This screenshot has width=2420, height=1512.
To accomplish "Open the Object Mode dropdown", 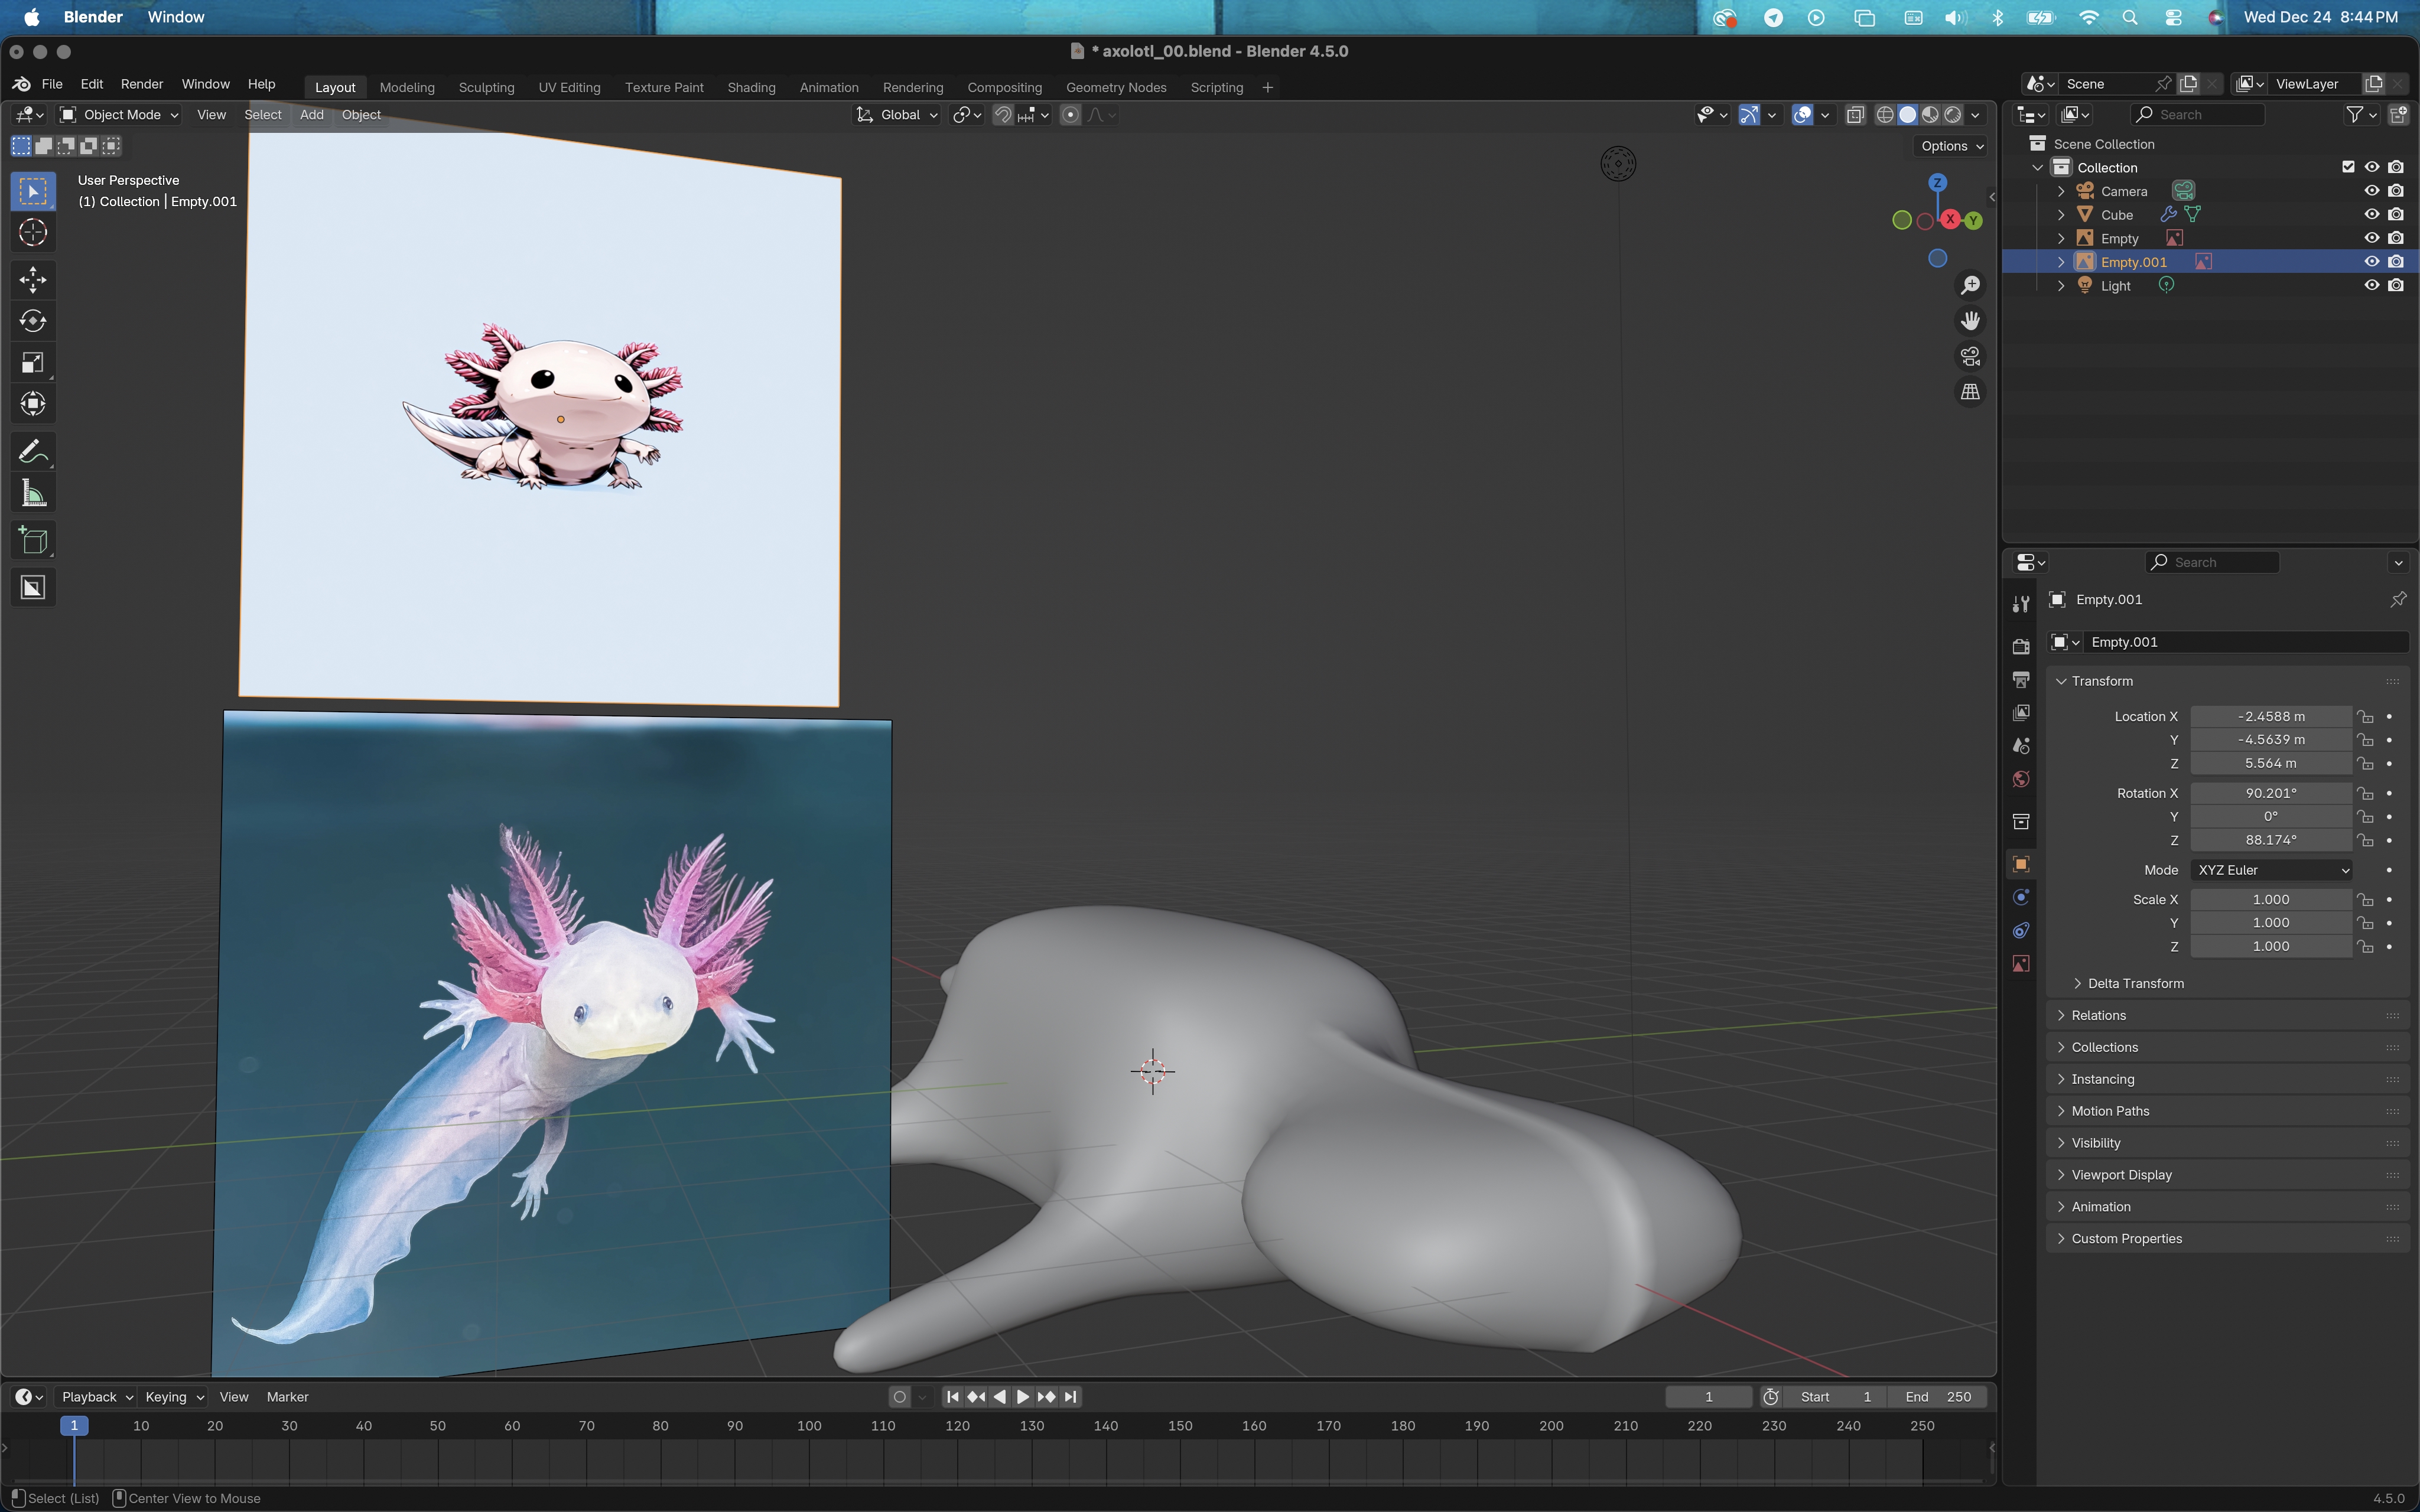I will click(119, 115).
